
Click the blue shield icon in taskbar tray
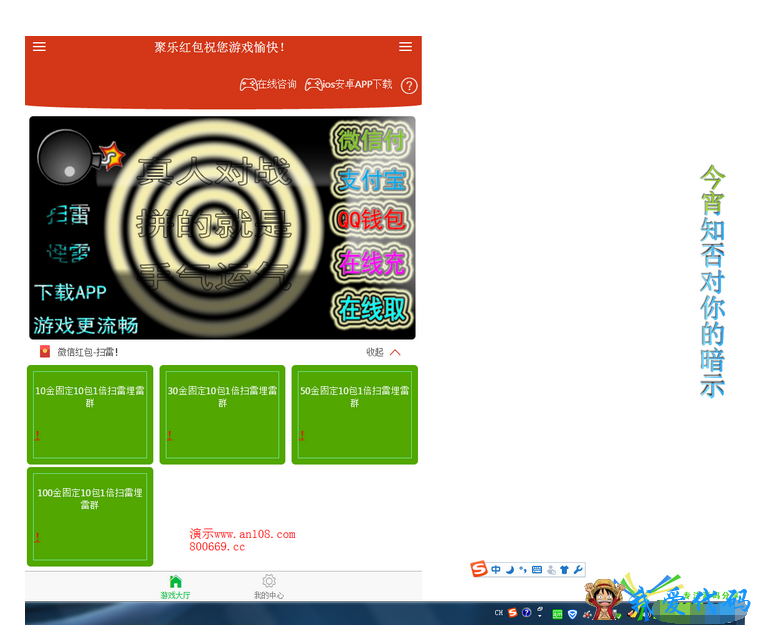click(x=572, y=614)
